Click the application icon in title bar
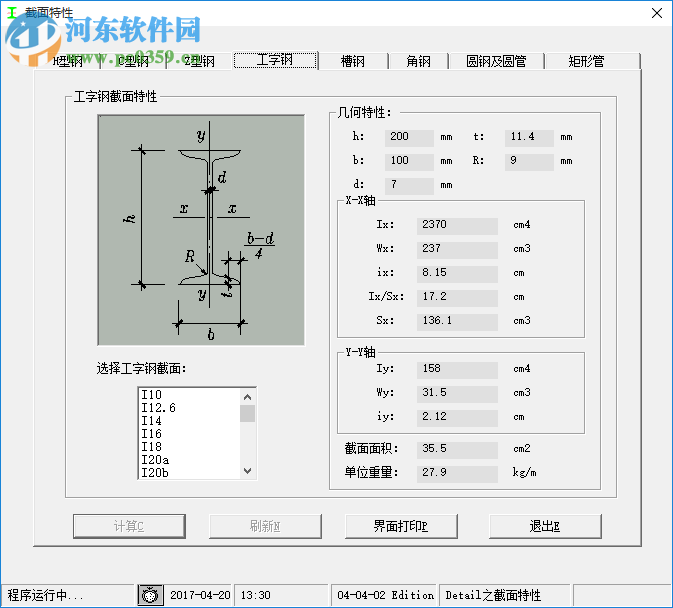Screen dimensions: 673x608 (x=12, y=13)
